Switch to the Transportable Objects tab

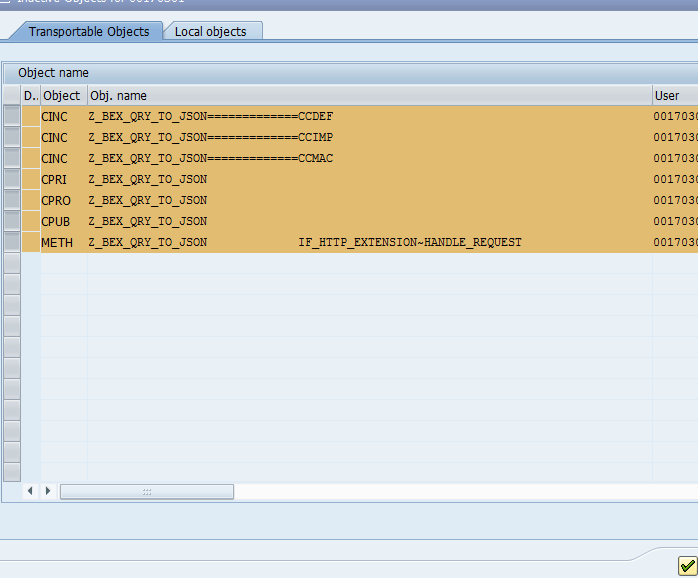pyautogui.click(x=89, y=32)
